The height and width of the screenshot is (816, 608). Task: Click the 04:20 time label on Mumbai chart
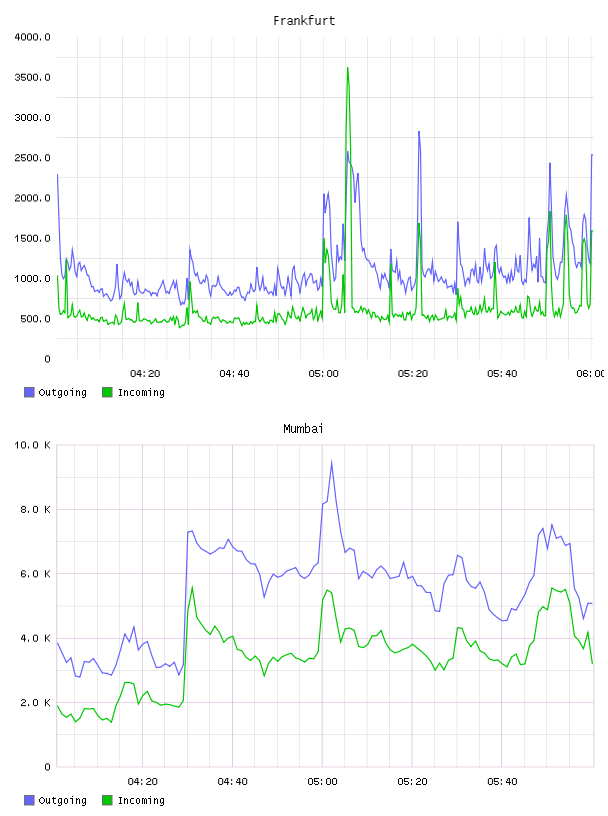pos(143,782)
